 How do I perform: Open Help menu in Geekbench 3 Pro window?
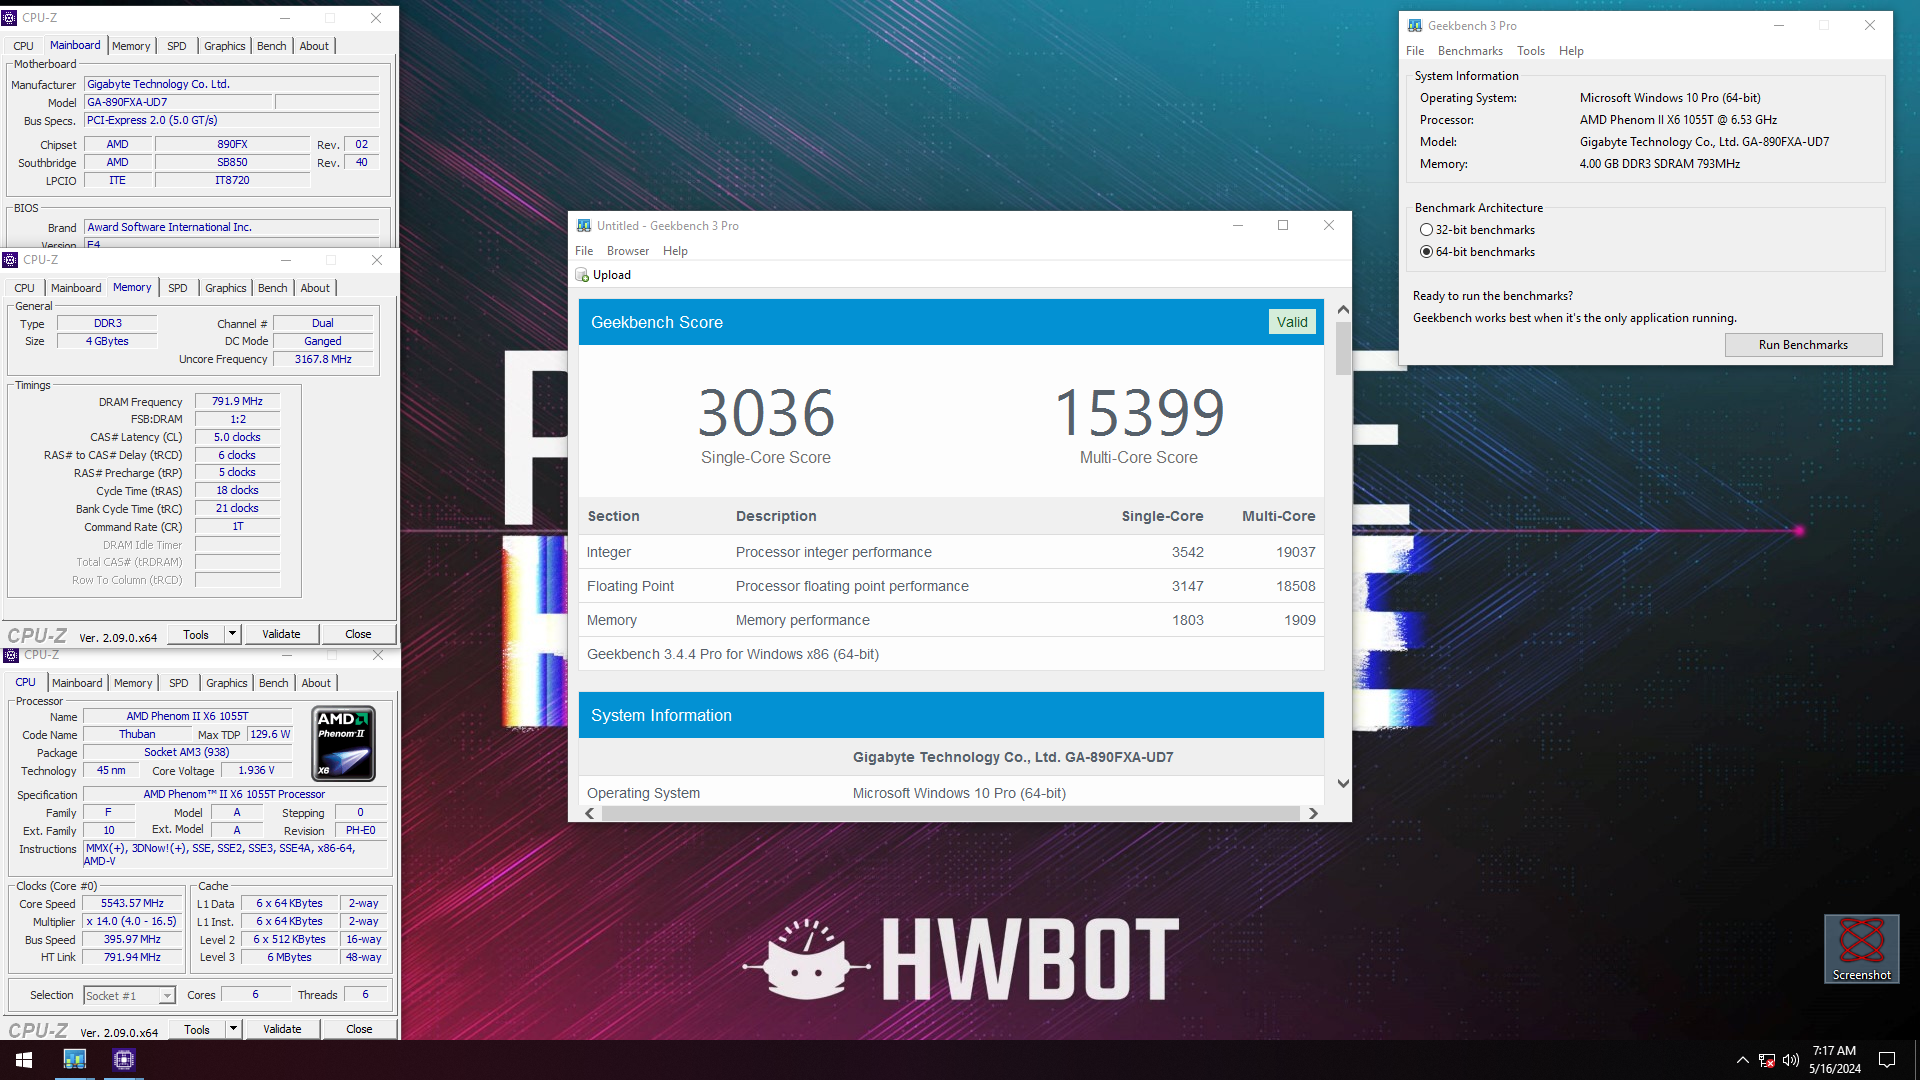[x=1571, y=51]
